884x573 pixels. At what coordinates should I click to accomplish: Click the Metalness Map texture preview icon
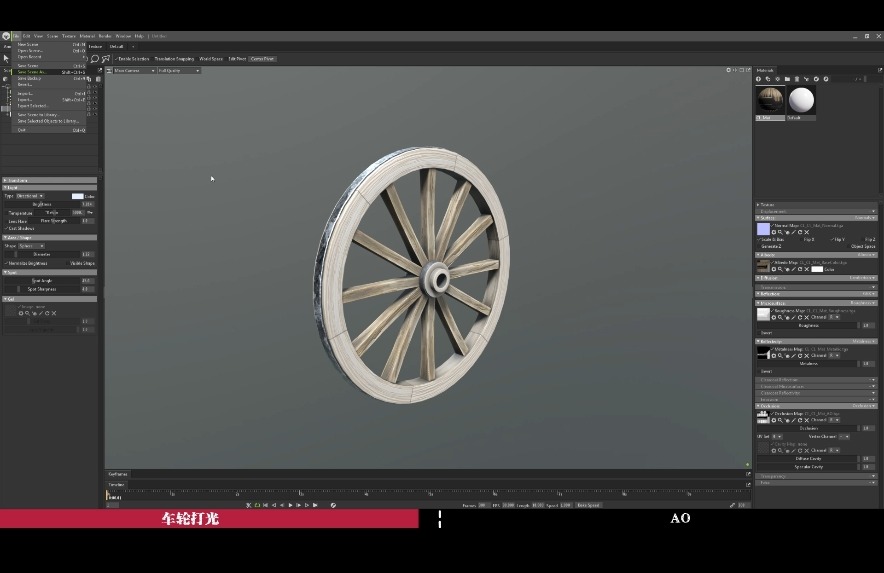763,352
